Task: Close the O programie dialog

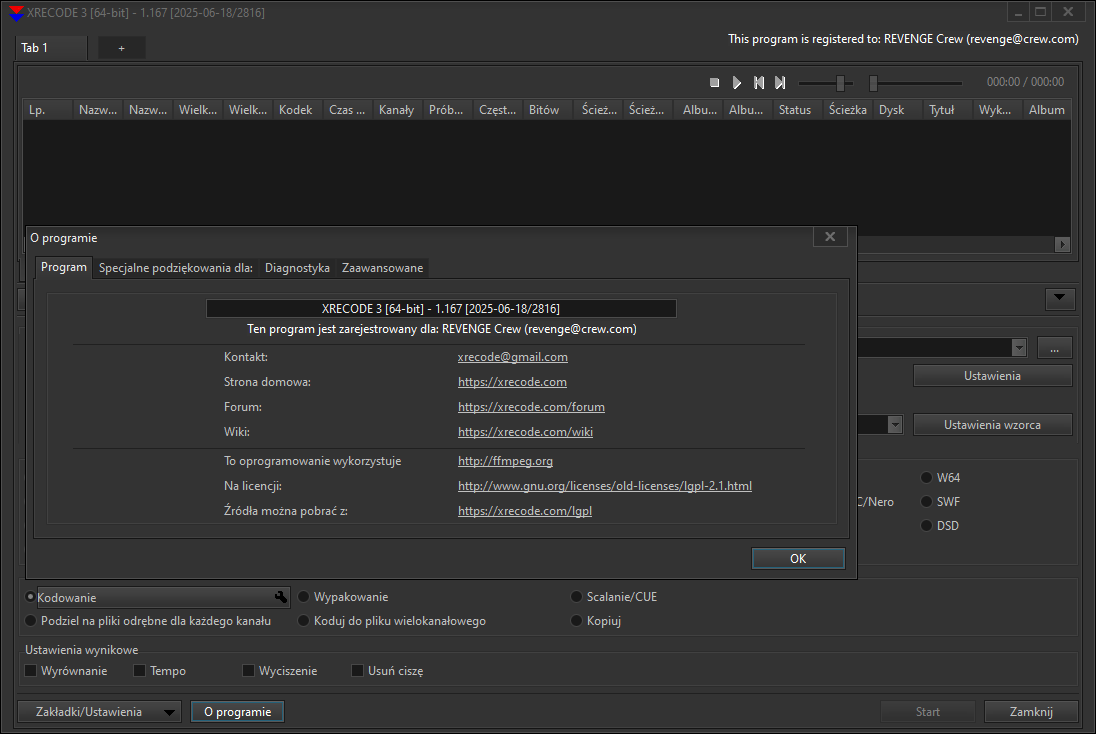Action: [830, 236]
